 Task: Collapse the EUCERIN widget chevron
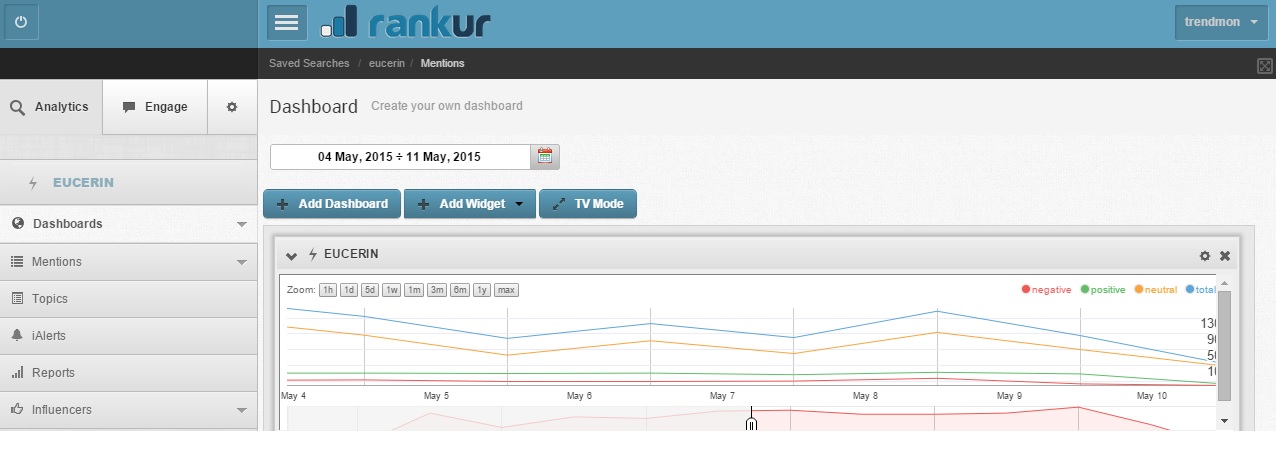(292, 255)
